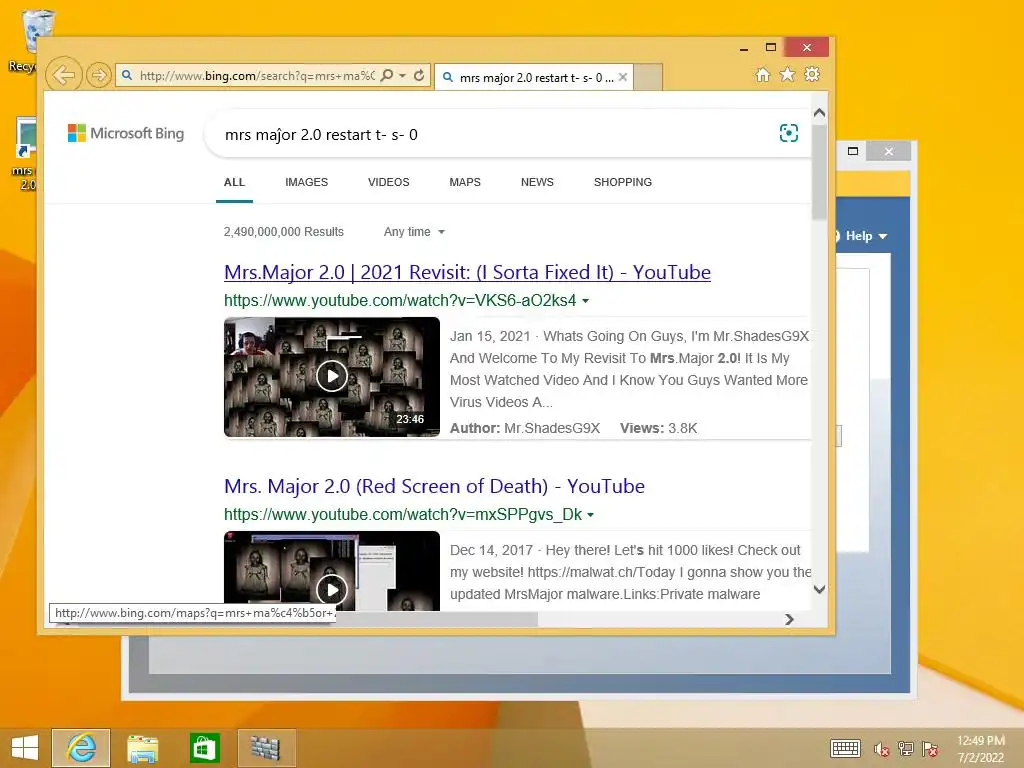This screenshot has width=1024, height=768.
Task: Open a new blank tab
Action: (648, 77)
